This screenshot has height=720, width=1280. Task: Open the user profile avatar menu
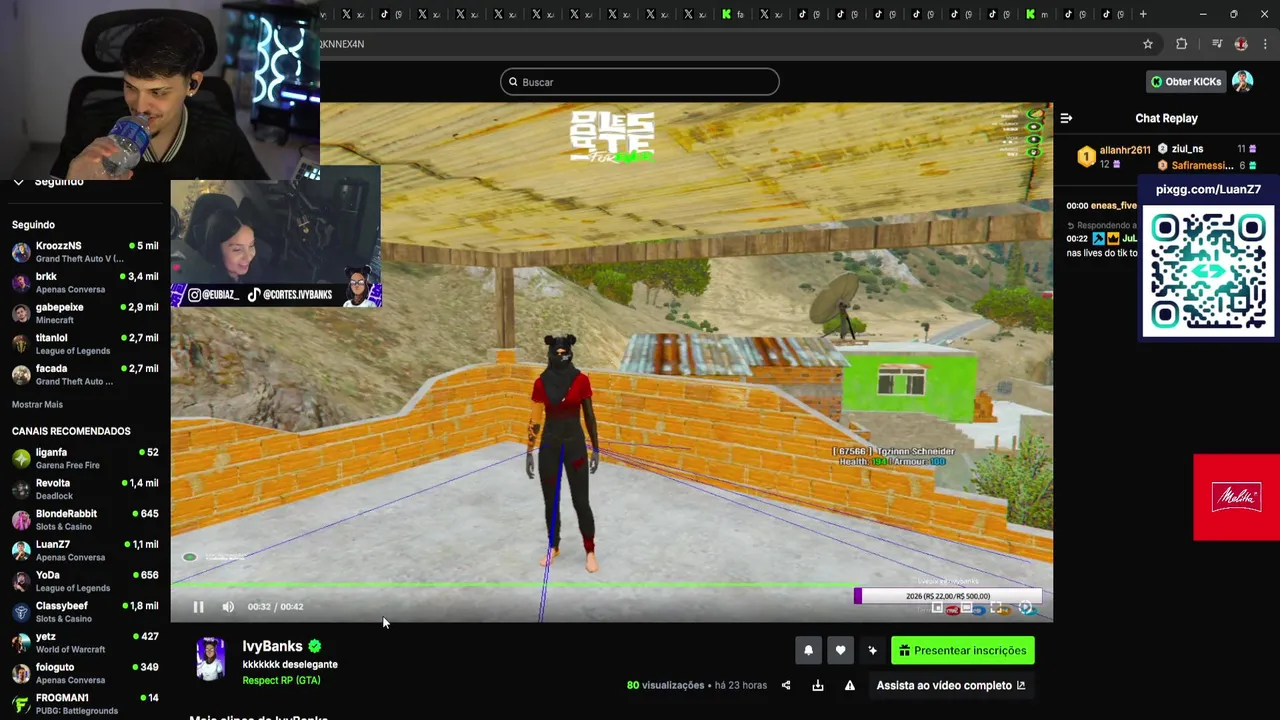1243,82
